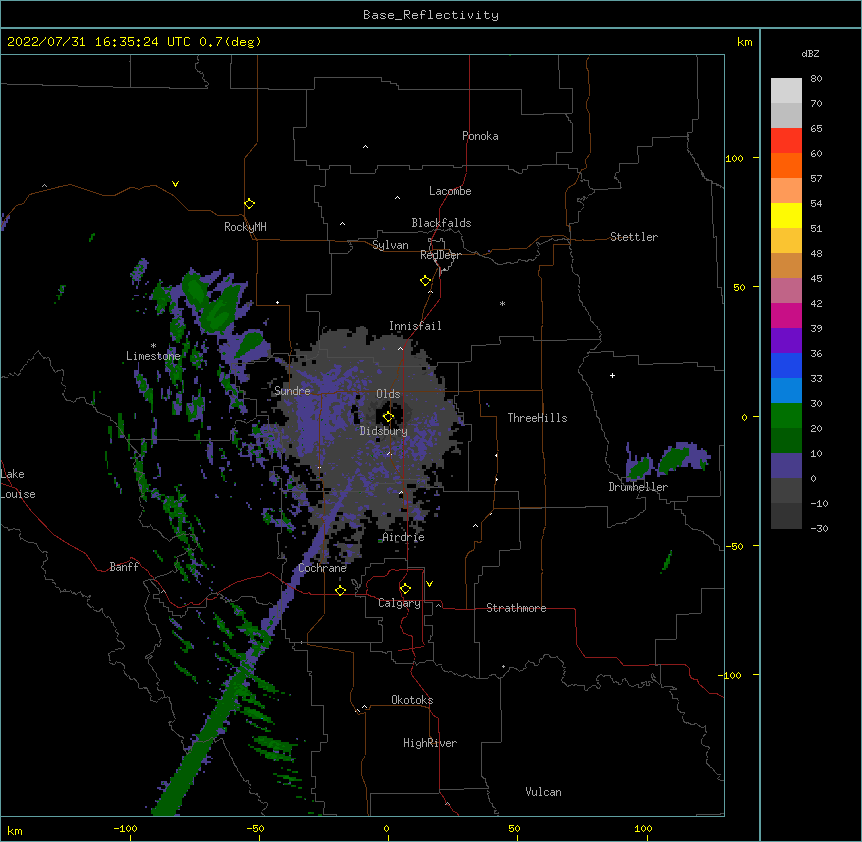Click the km unit label at top right
862x842 pixels.
pos(744,42)
